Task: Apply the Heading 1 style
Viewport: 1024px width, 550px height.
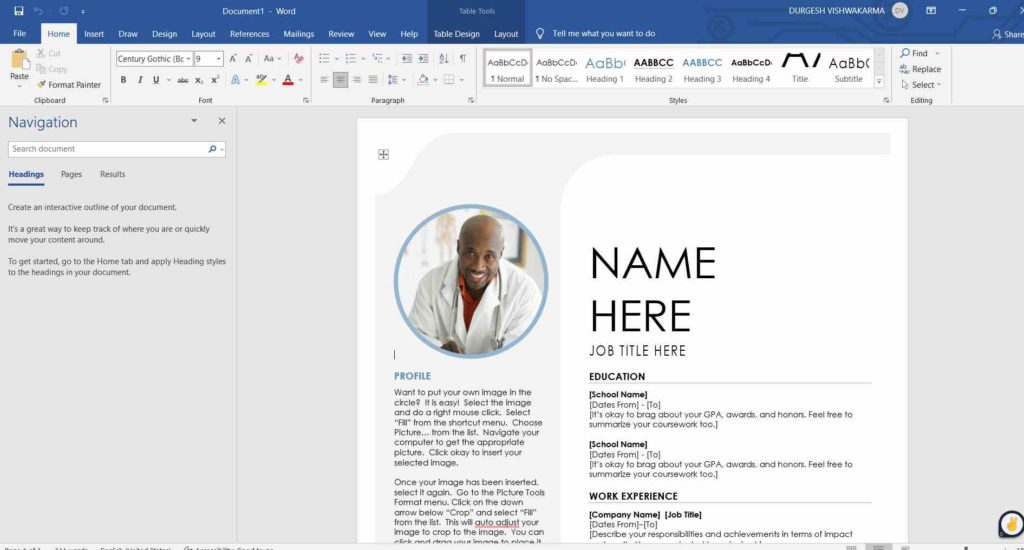Action: click(605, 69)
